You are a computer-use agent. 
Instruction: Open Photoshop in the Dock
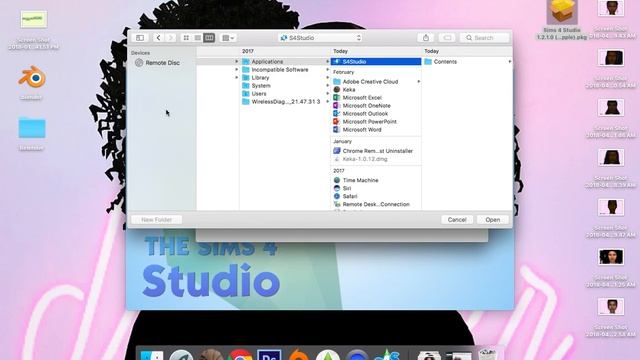tap(269, 355)
